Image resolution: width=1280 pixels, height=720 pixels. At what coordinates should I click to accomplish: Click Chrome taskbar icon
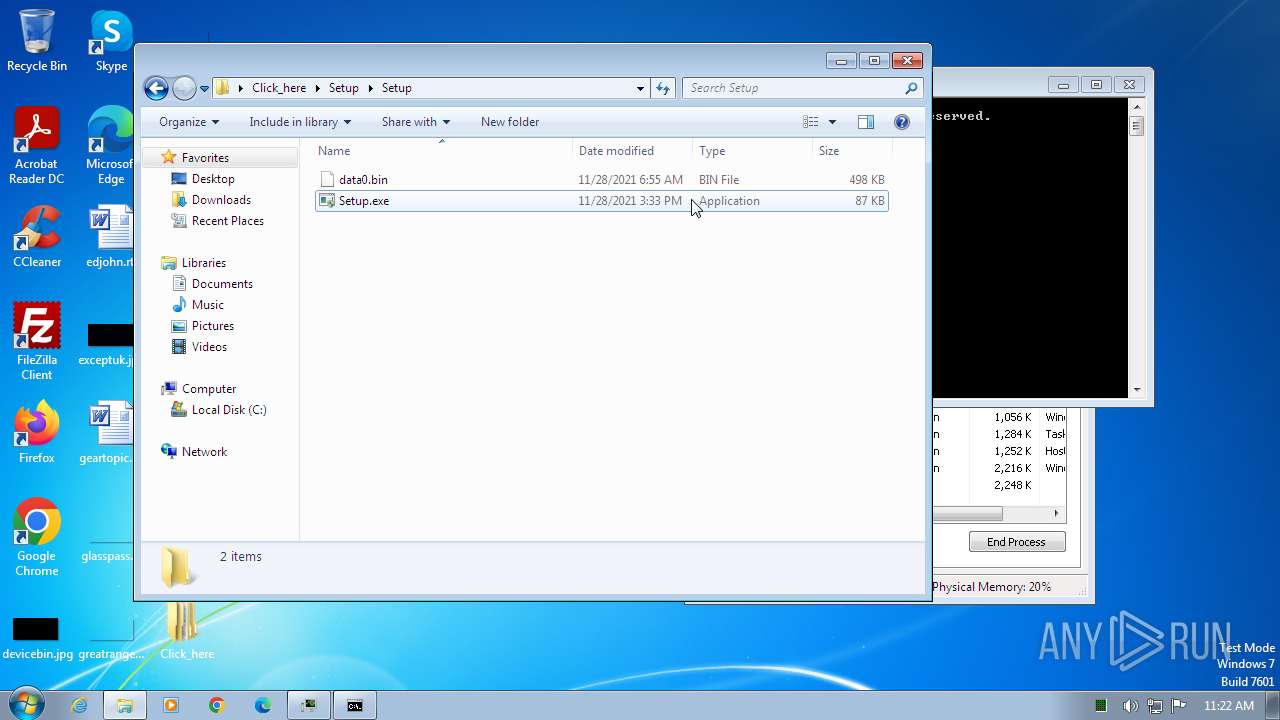(x=217, y=705)
